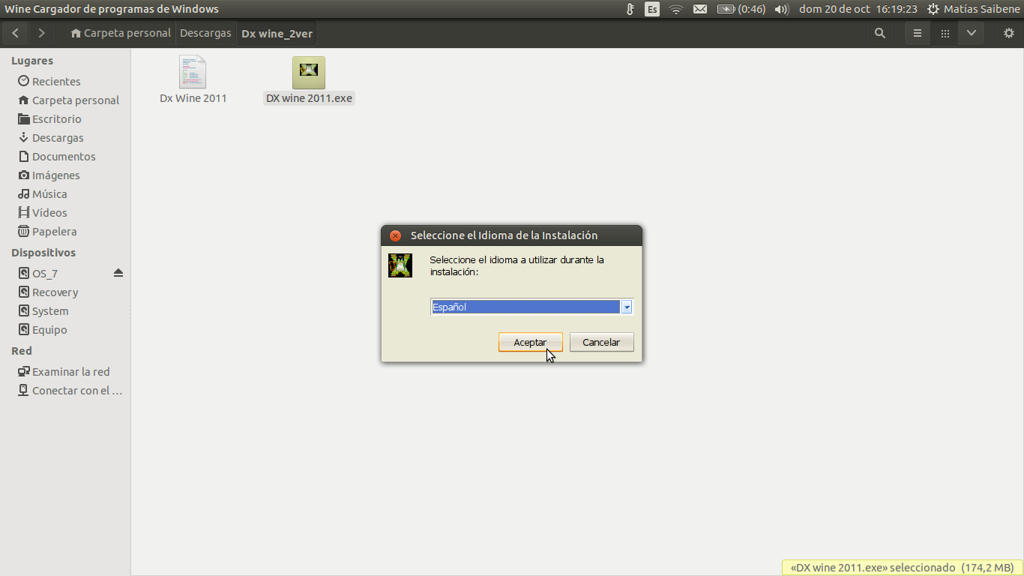Open the Es keyboard layout indicator
The height and width of the screenshot is (576, 1024).
point(652,9)
